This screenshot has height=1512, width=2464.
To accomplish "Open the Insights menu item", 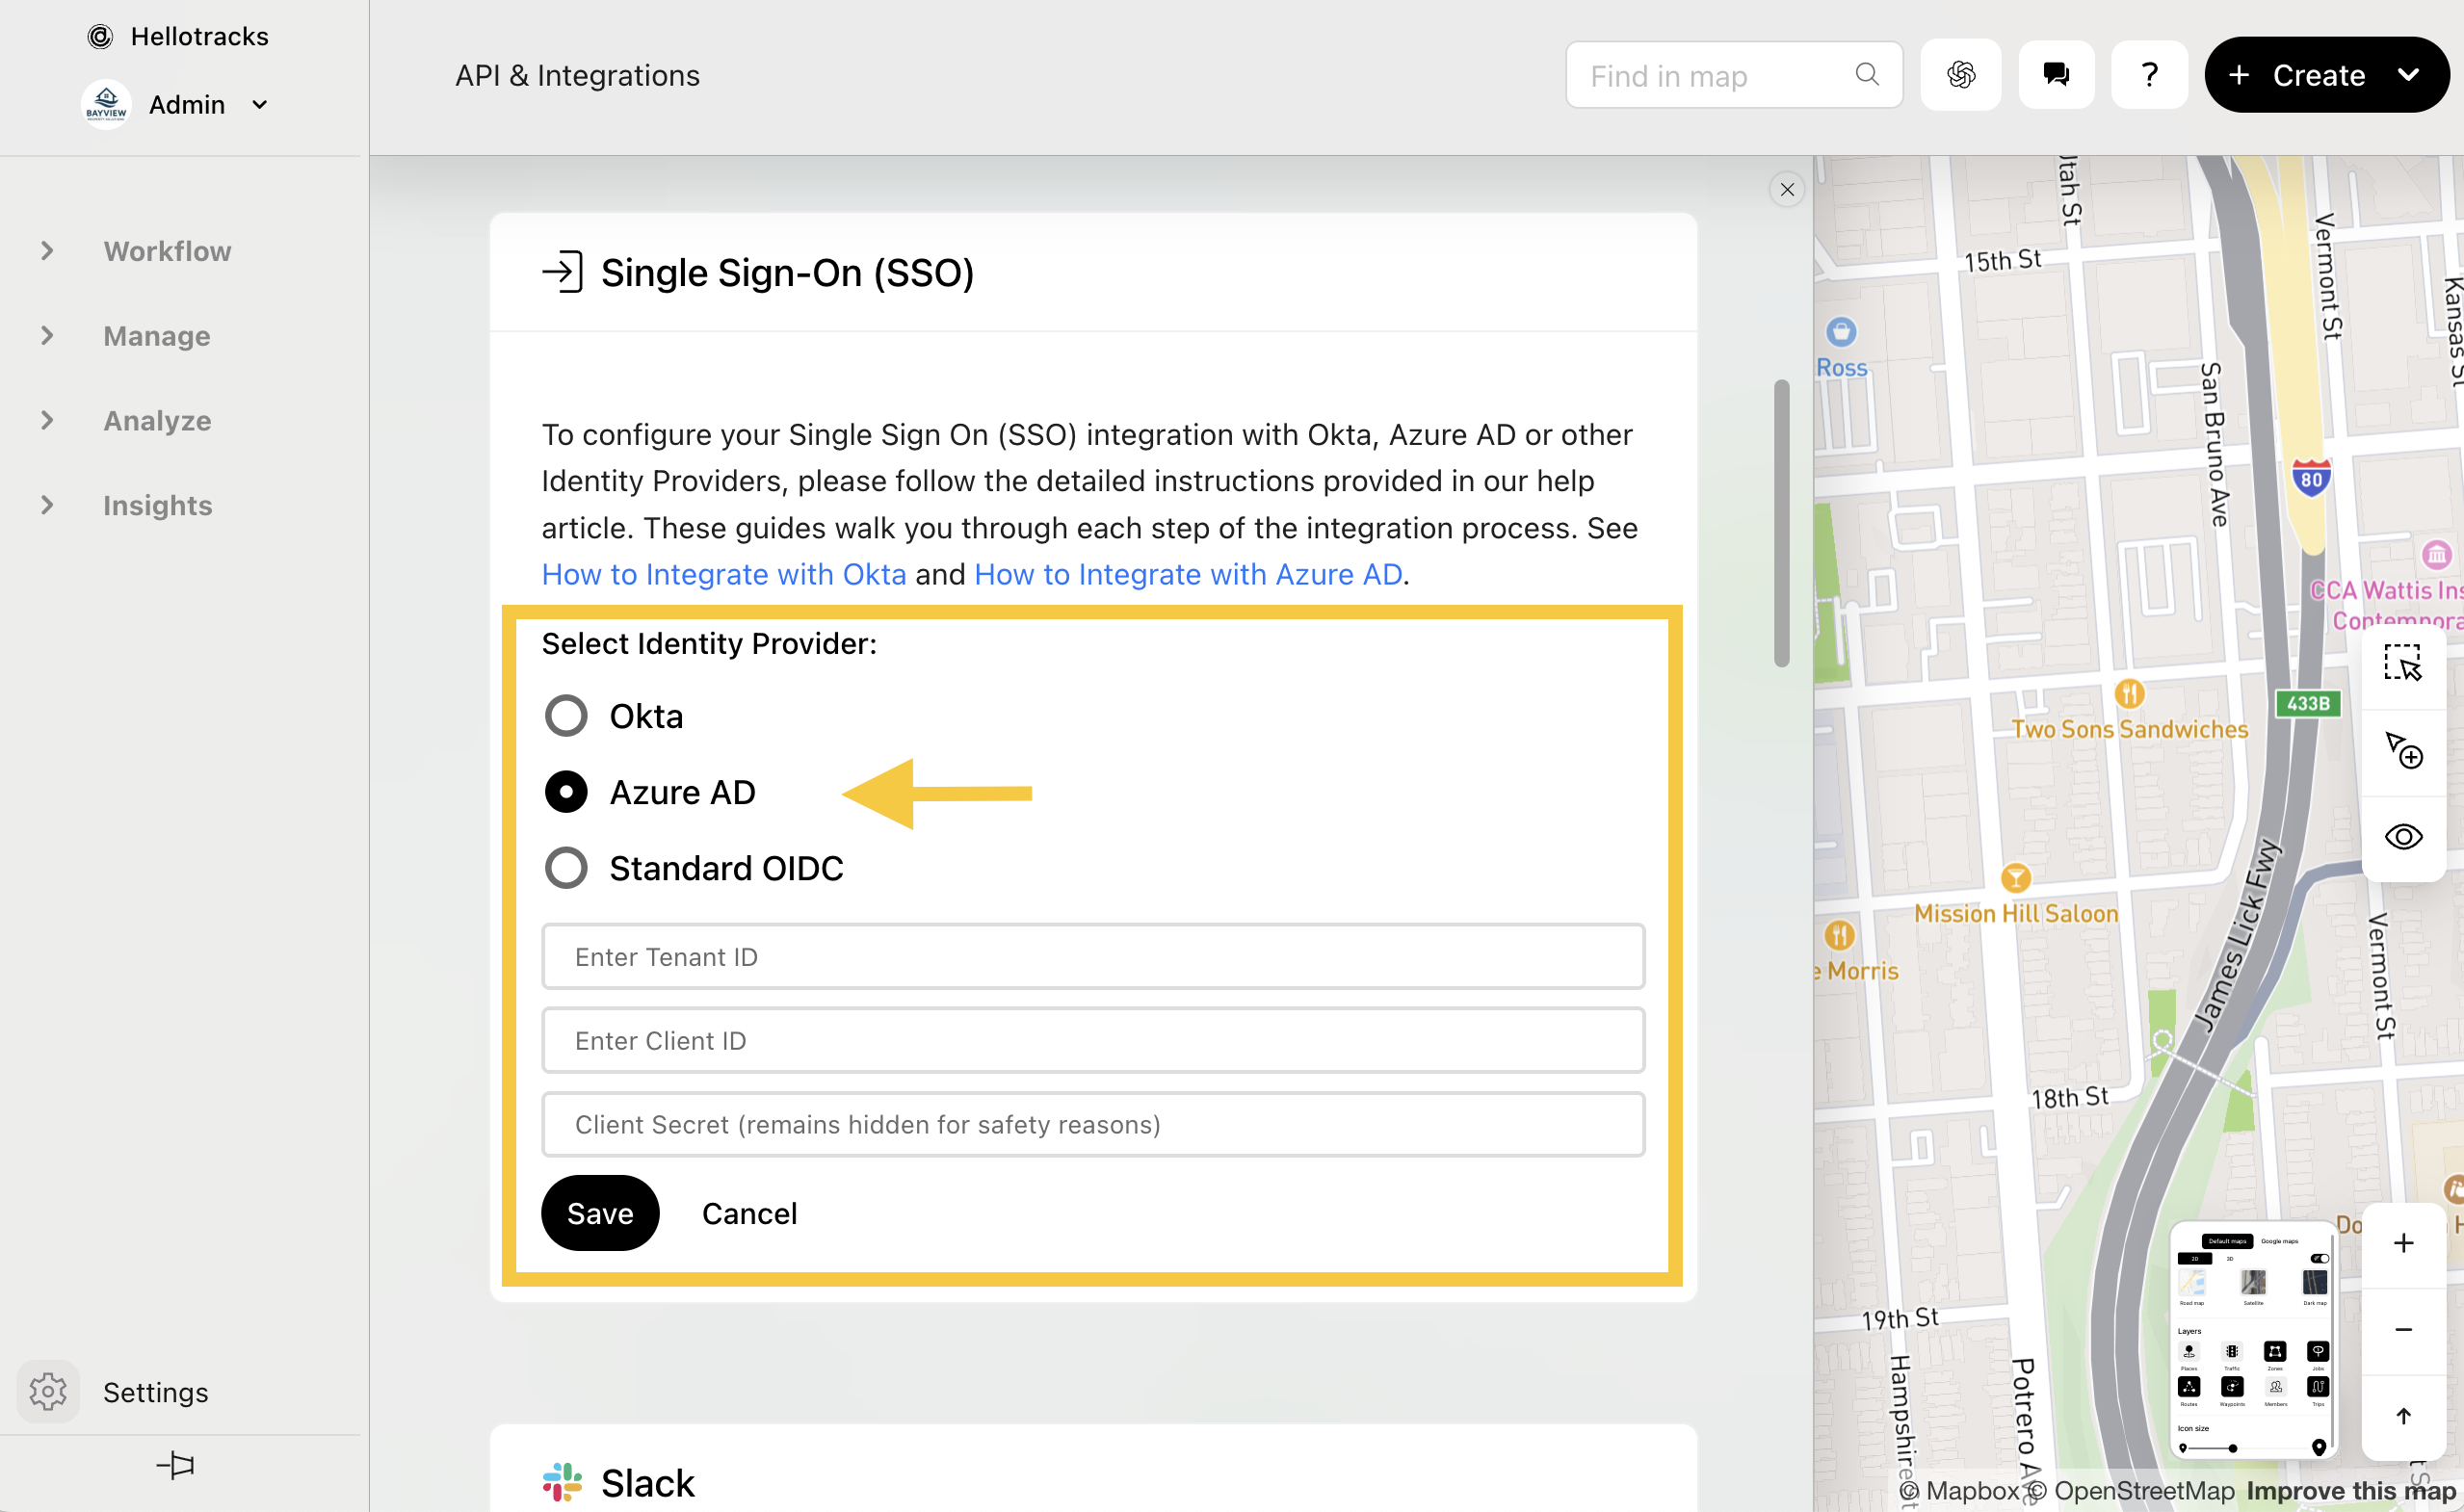I will 158,505.
